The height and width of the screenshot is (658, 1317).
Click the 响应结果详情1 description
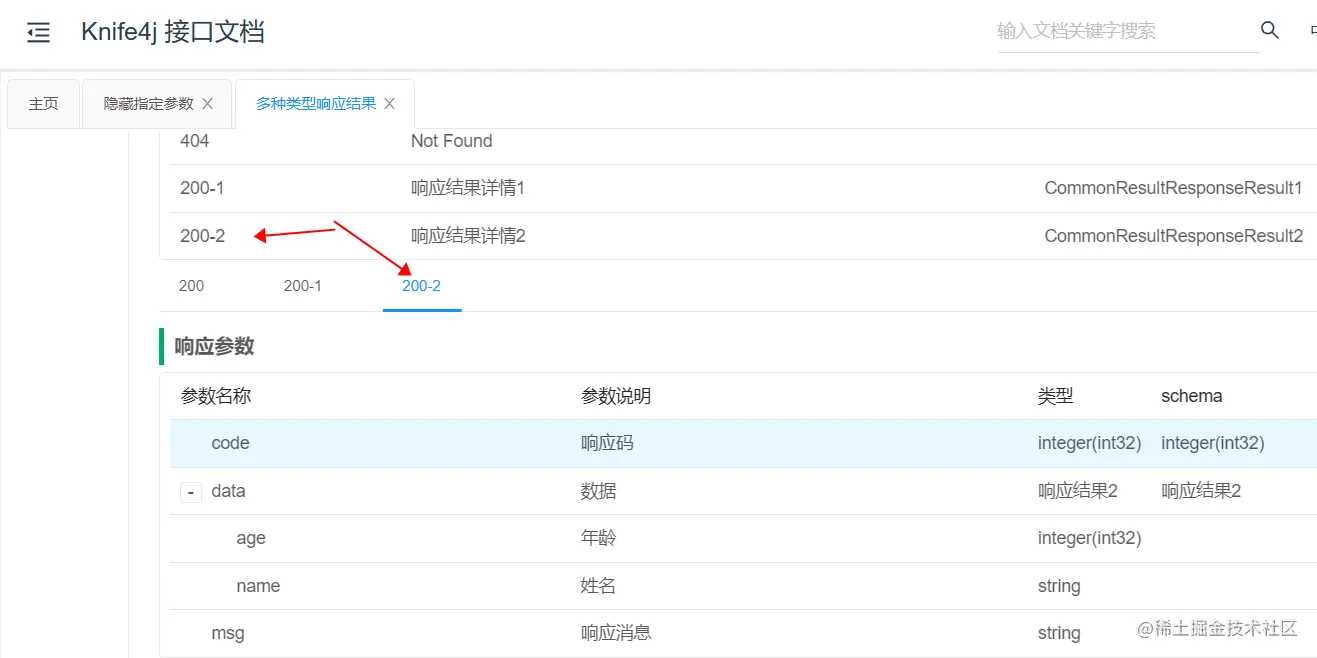coord(468,188)
